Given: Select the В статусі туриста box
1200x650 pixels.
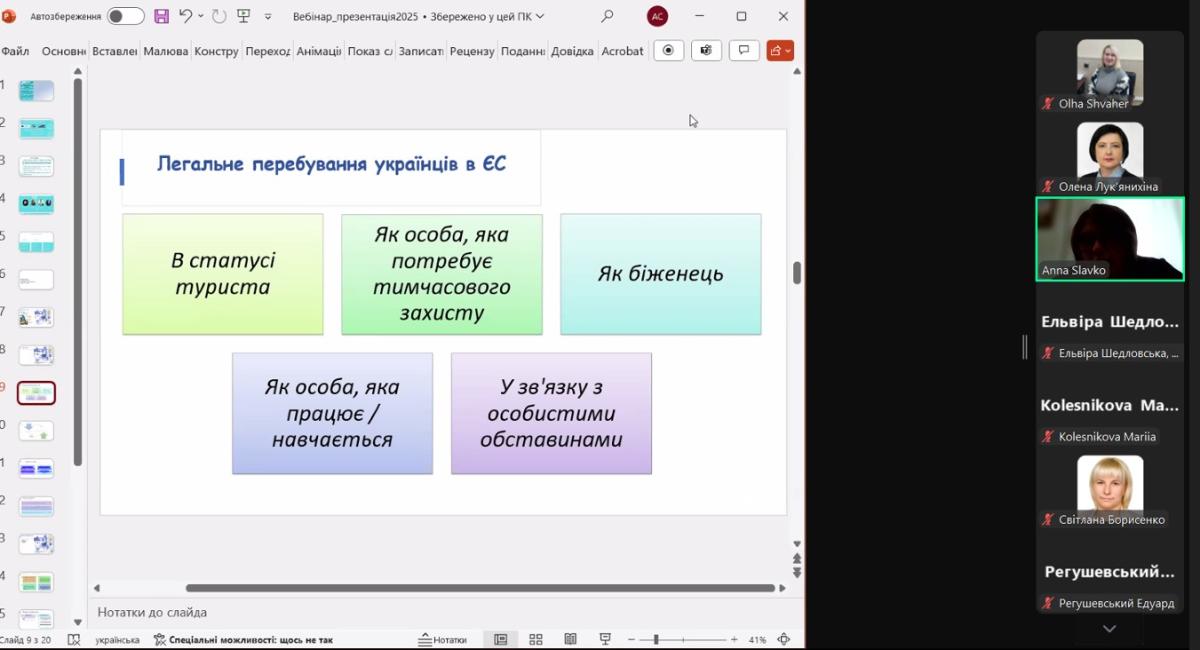Looking at the screenshot, I should click(223, 274).
